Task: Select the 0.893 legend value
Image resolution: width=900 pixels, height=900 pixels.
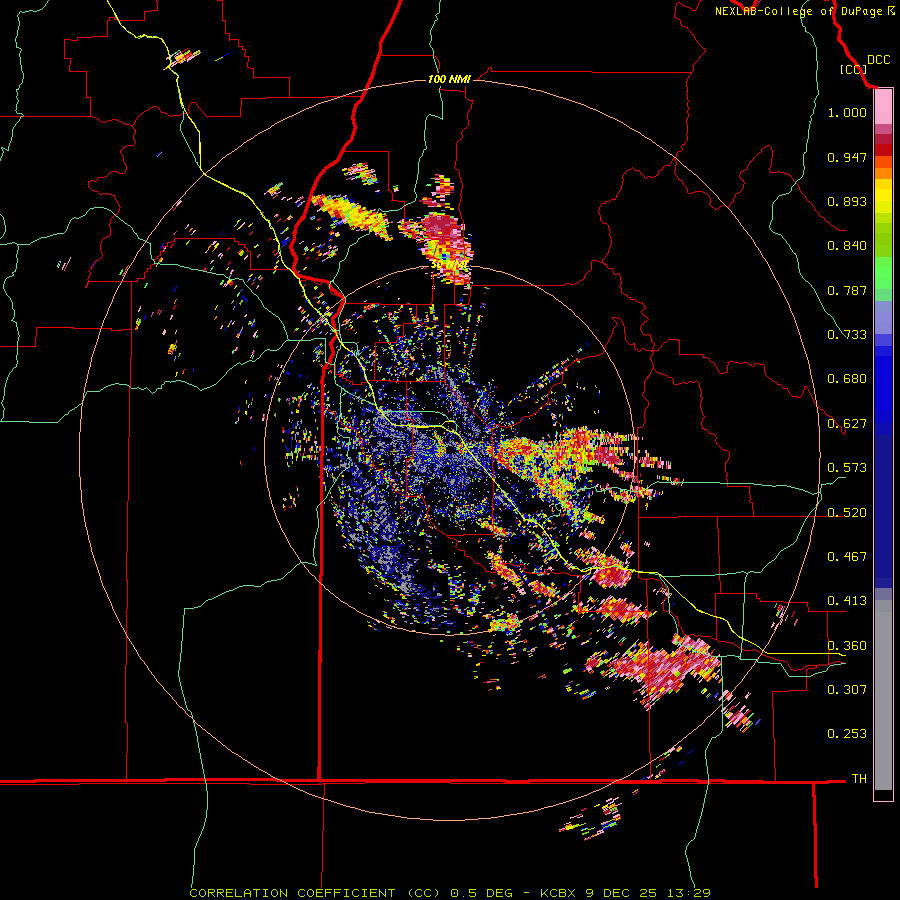Action: coord(847,201)
